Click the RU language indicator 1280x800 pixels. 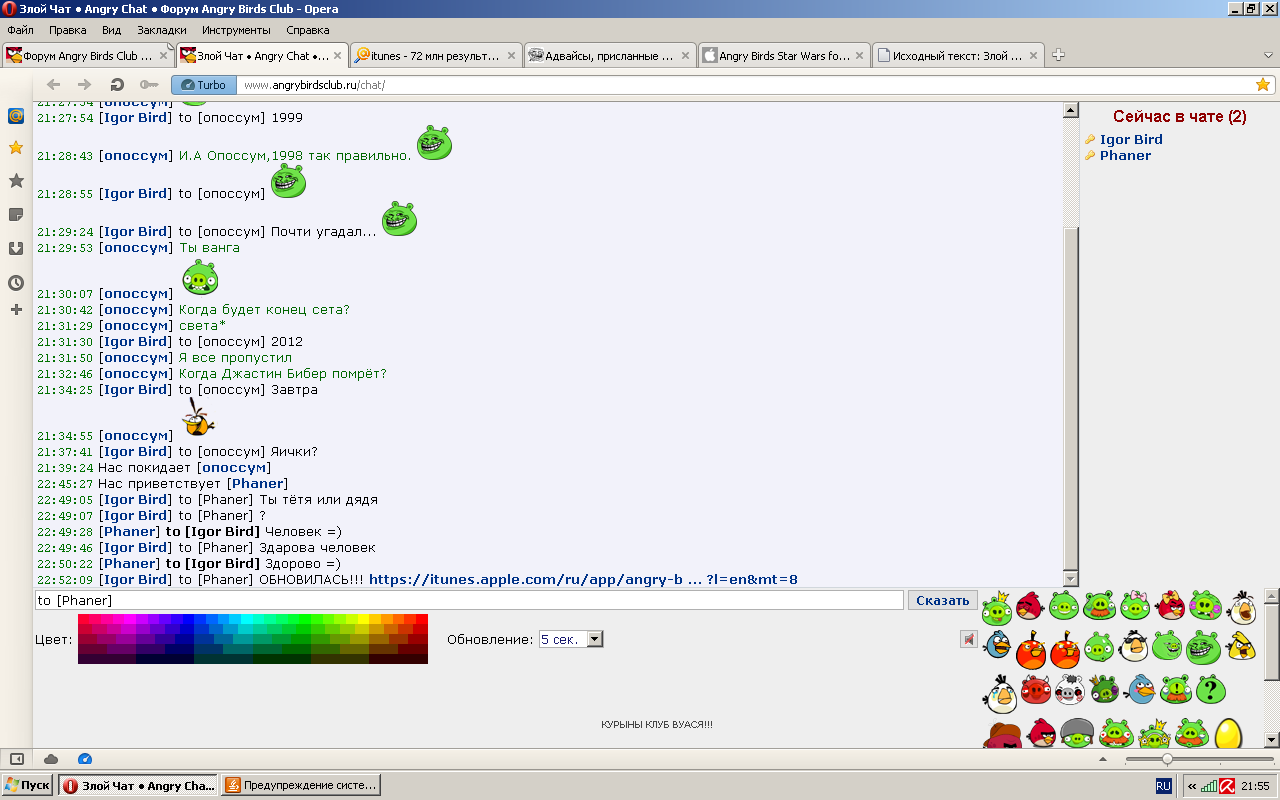coord(1163,786)
